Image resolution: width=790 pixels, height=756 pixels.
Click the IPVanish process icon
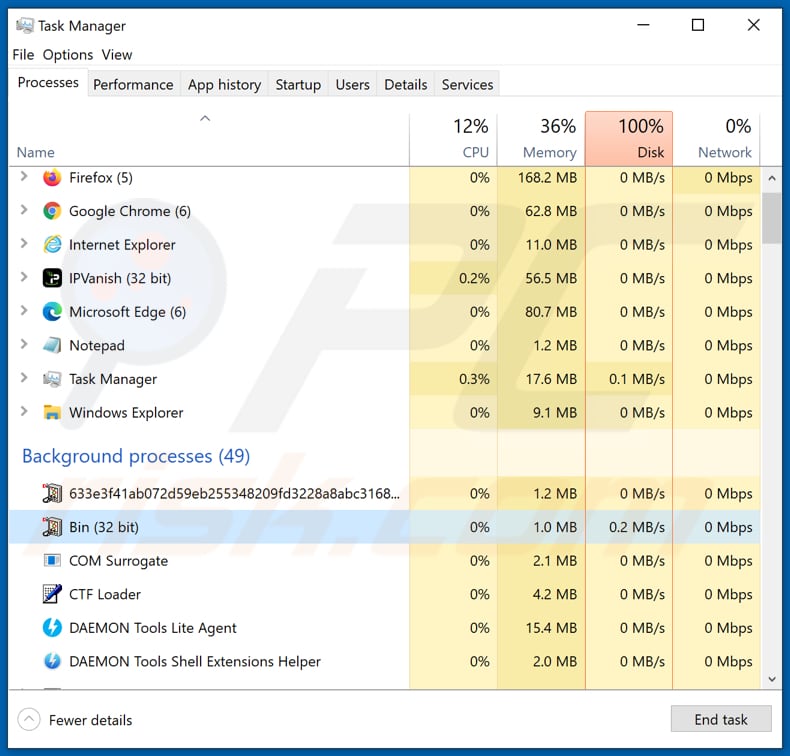click(52, 278)
